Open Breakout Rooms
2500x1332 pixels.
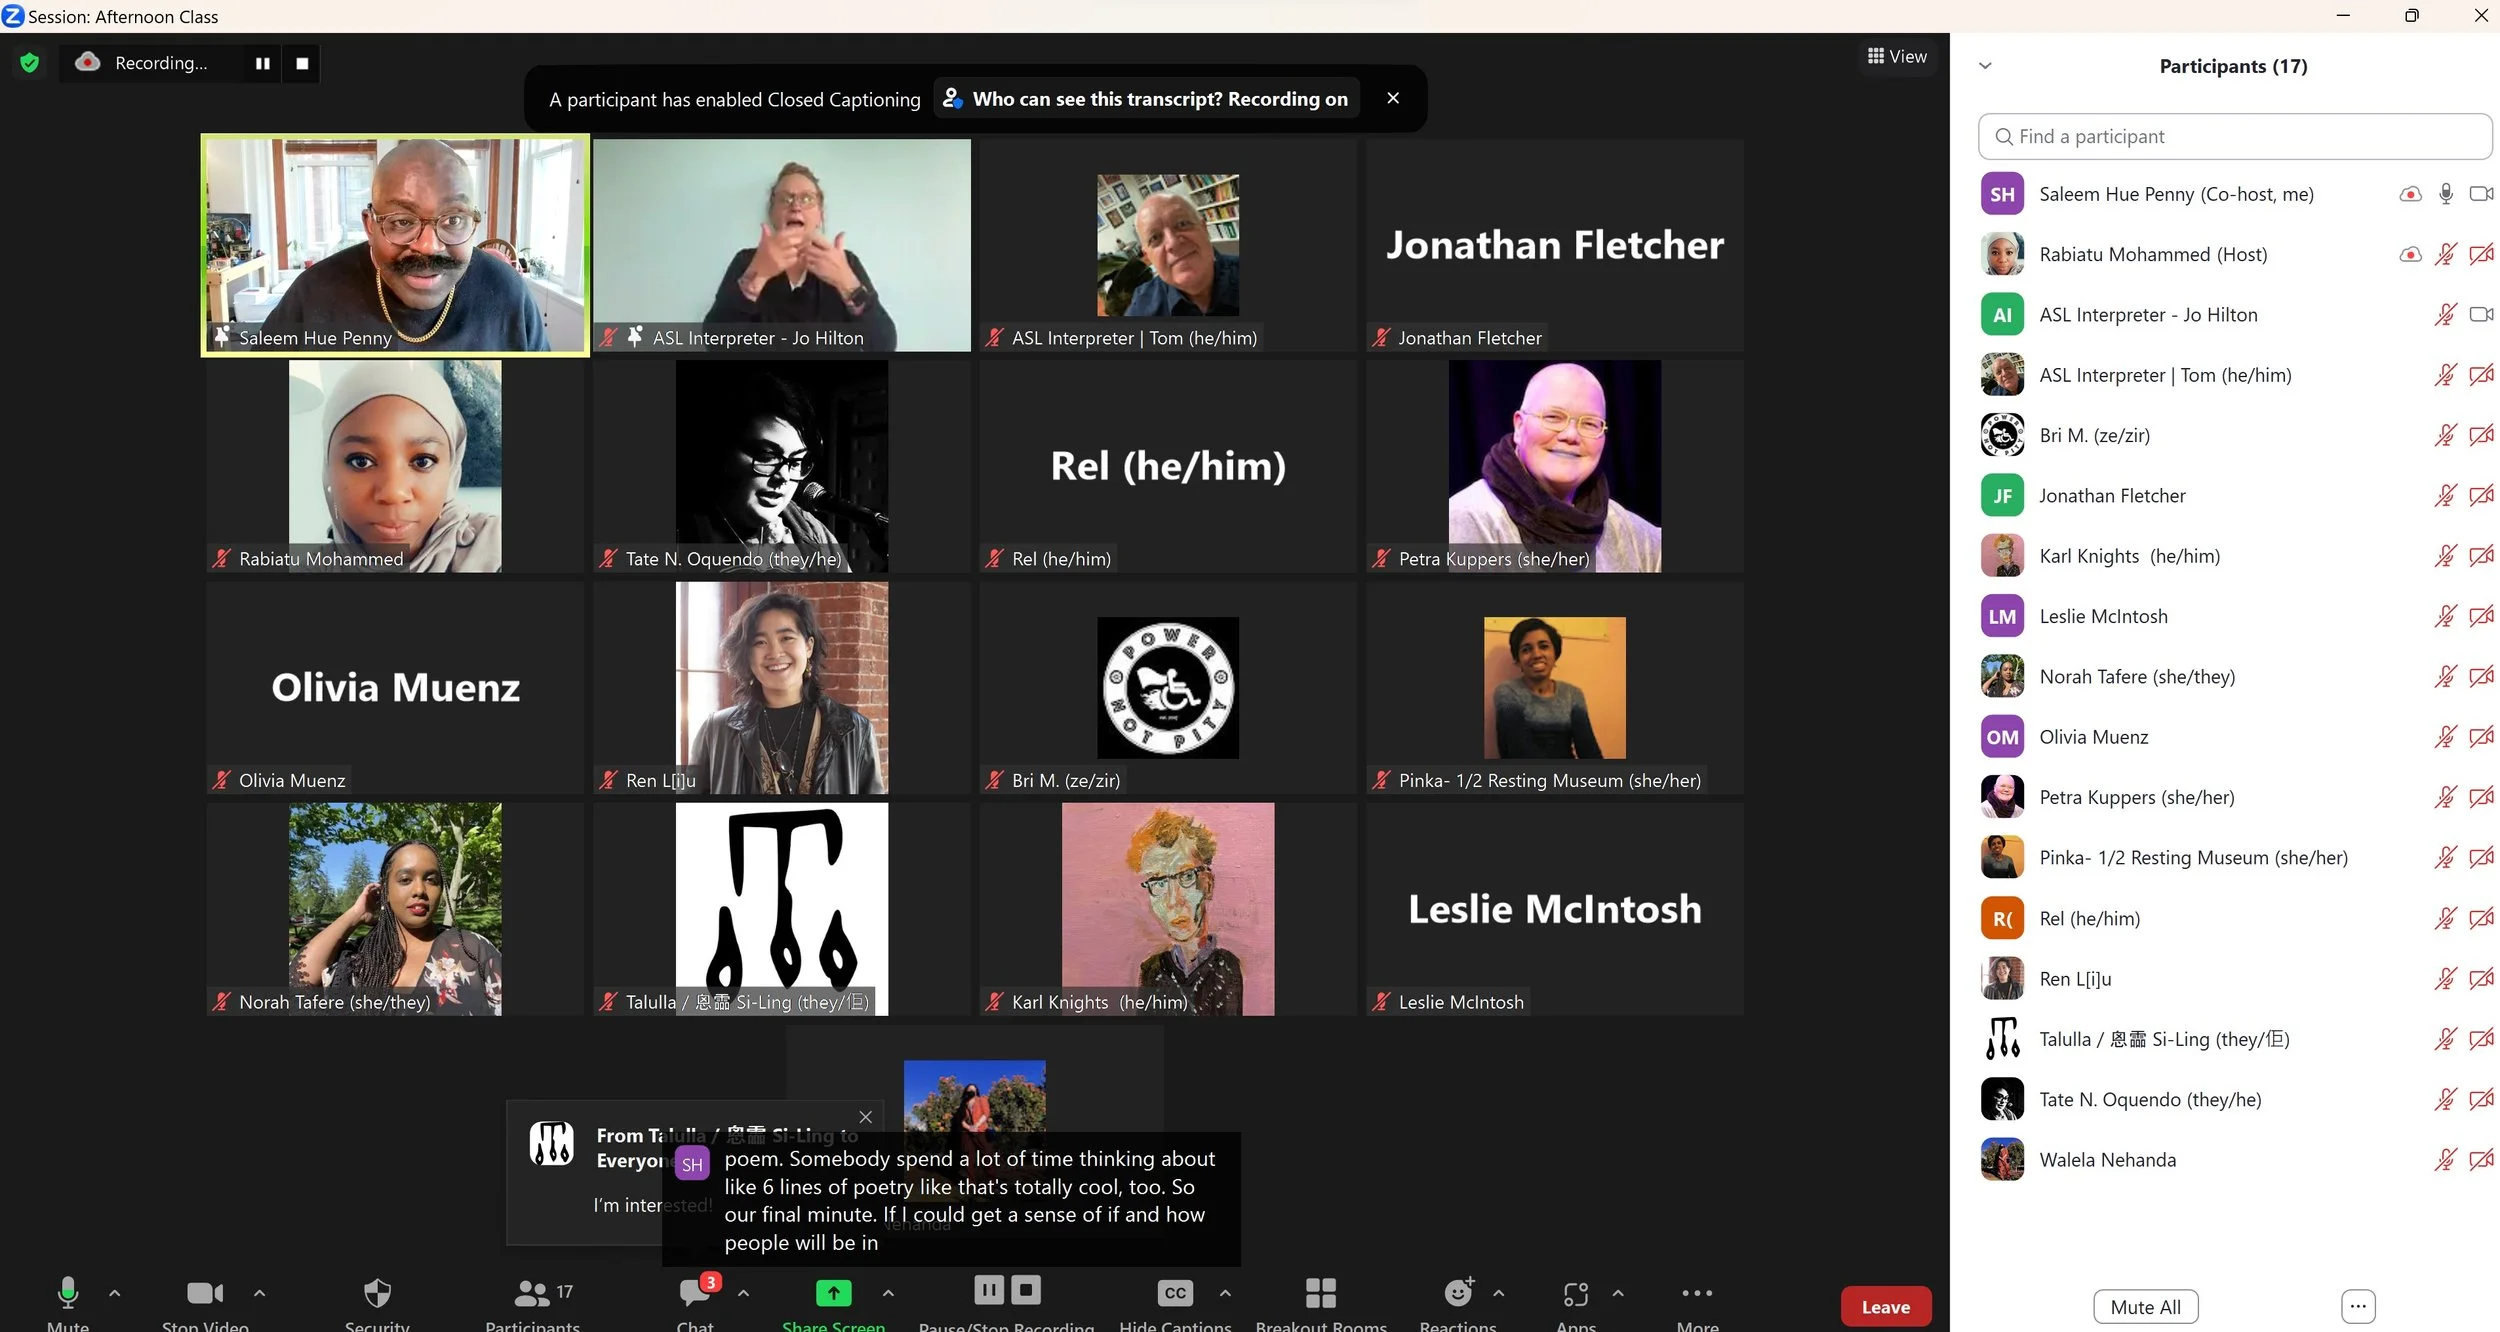1320,1293
